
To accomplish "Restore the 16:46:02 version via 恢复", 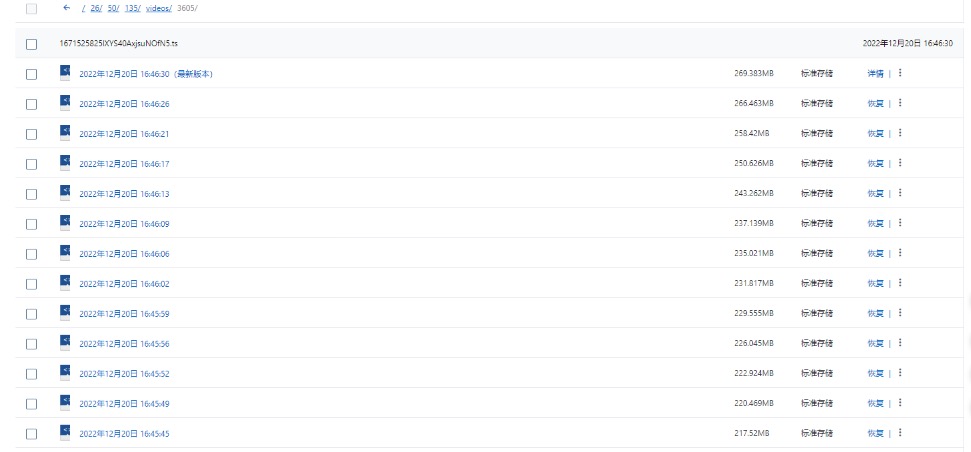I will point(875,284).
